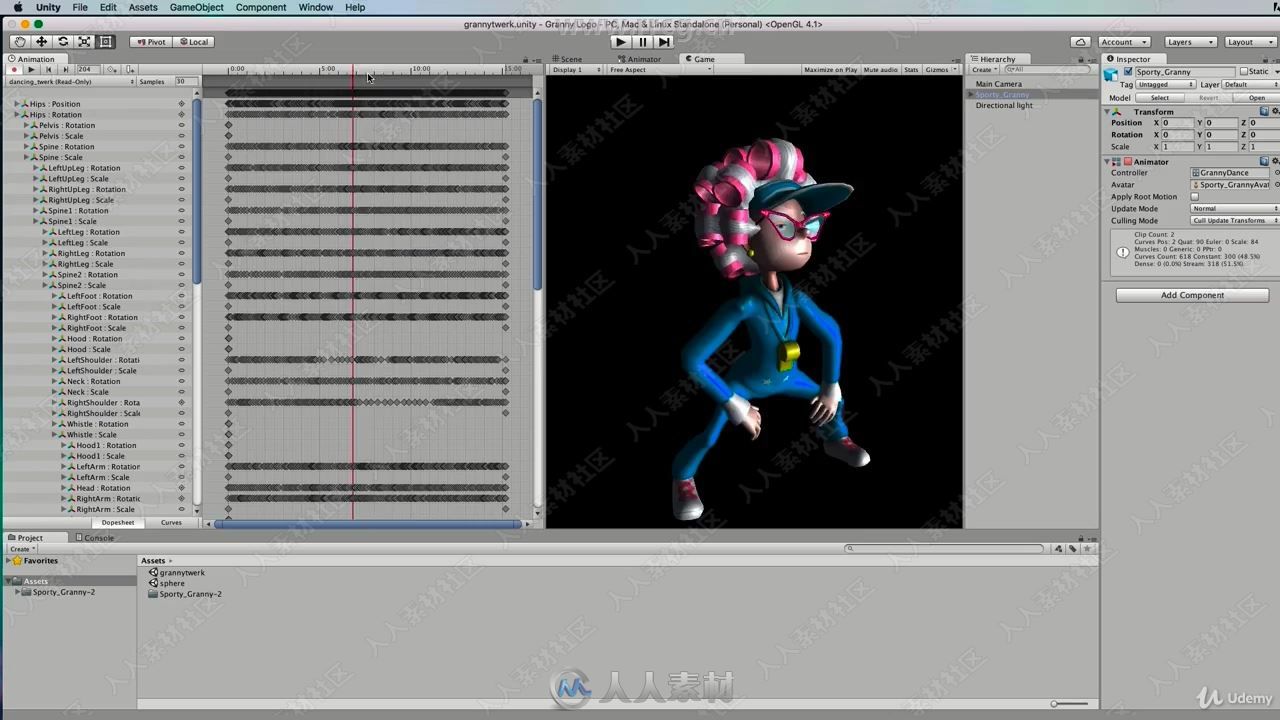Open the Tag Untagged dropdown
This screenshot has height=720, width=1280.
tap(1165, 84)
